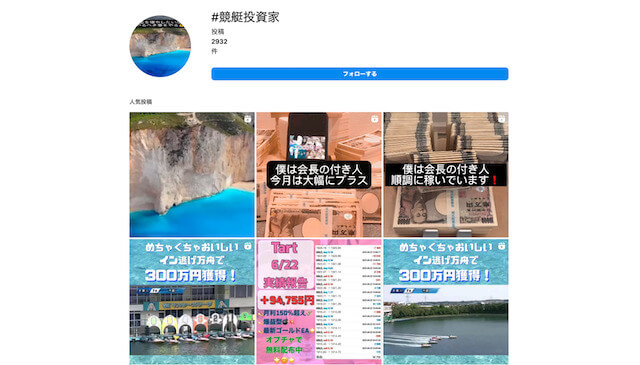640x365 pixels.
Task: Click reel icon on 順調に稼いでいます post
Action: (501, 119)
